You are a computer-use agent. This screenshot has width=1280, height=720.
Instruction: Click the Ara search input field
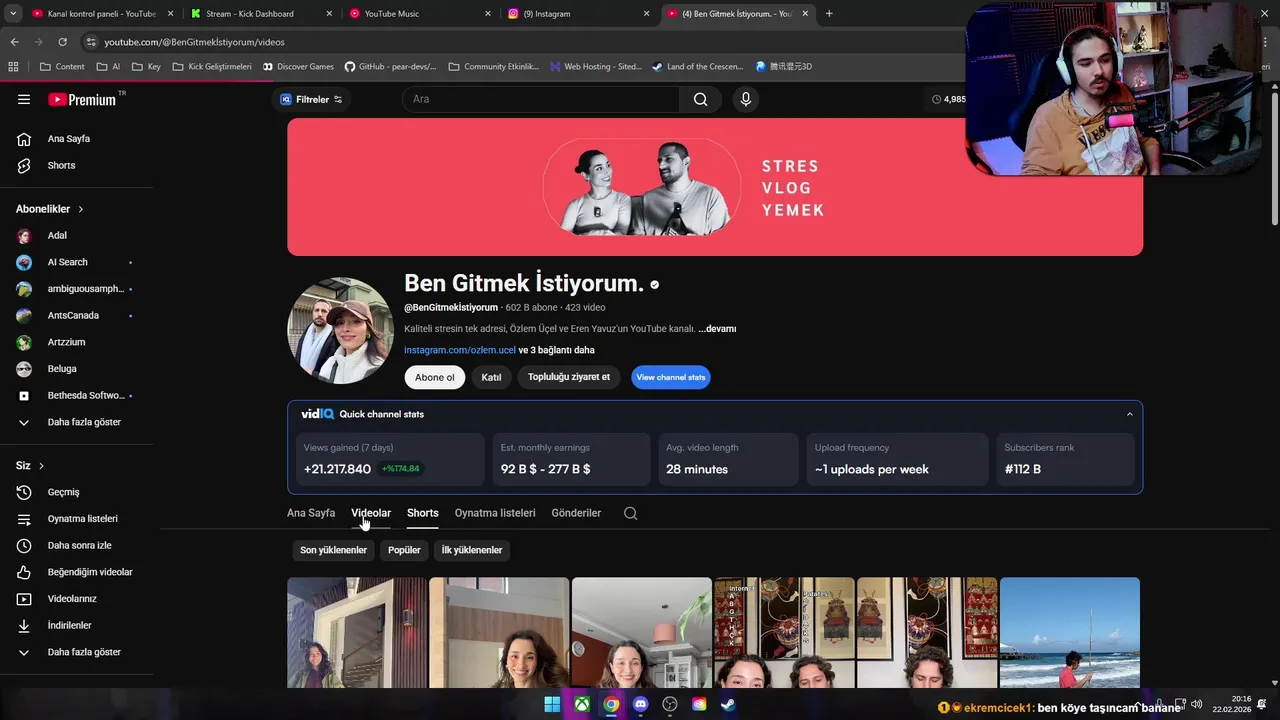pos(541,99)
